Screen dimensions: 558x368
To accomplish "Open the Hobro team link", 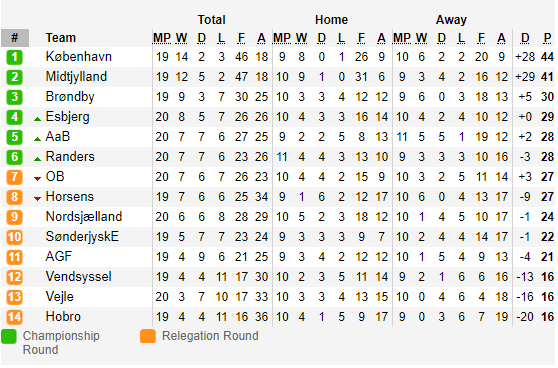I will (63, 316).
